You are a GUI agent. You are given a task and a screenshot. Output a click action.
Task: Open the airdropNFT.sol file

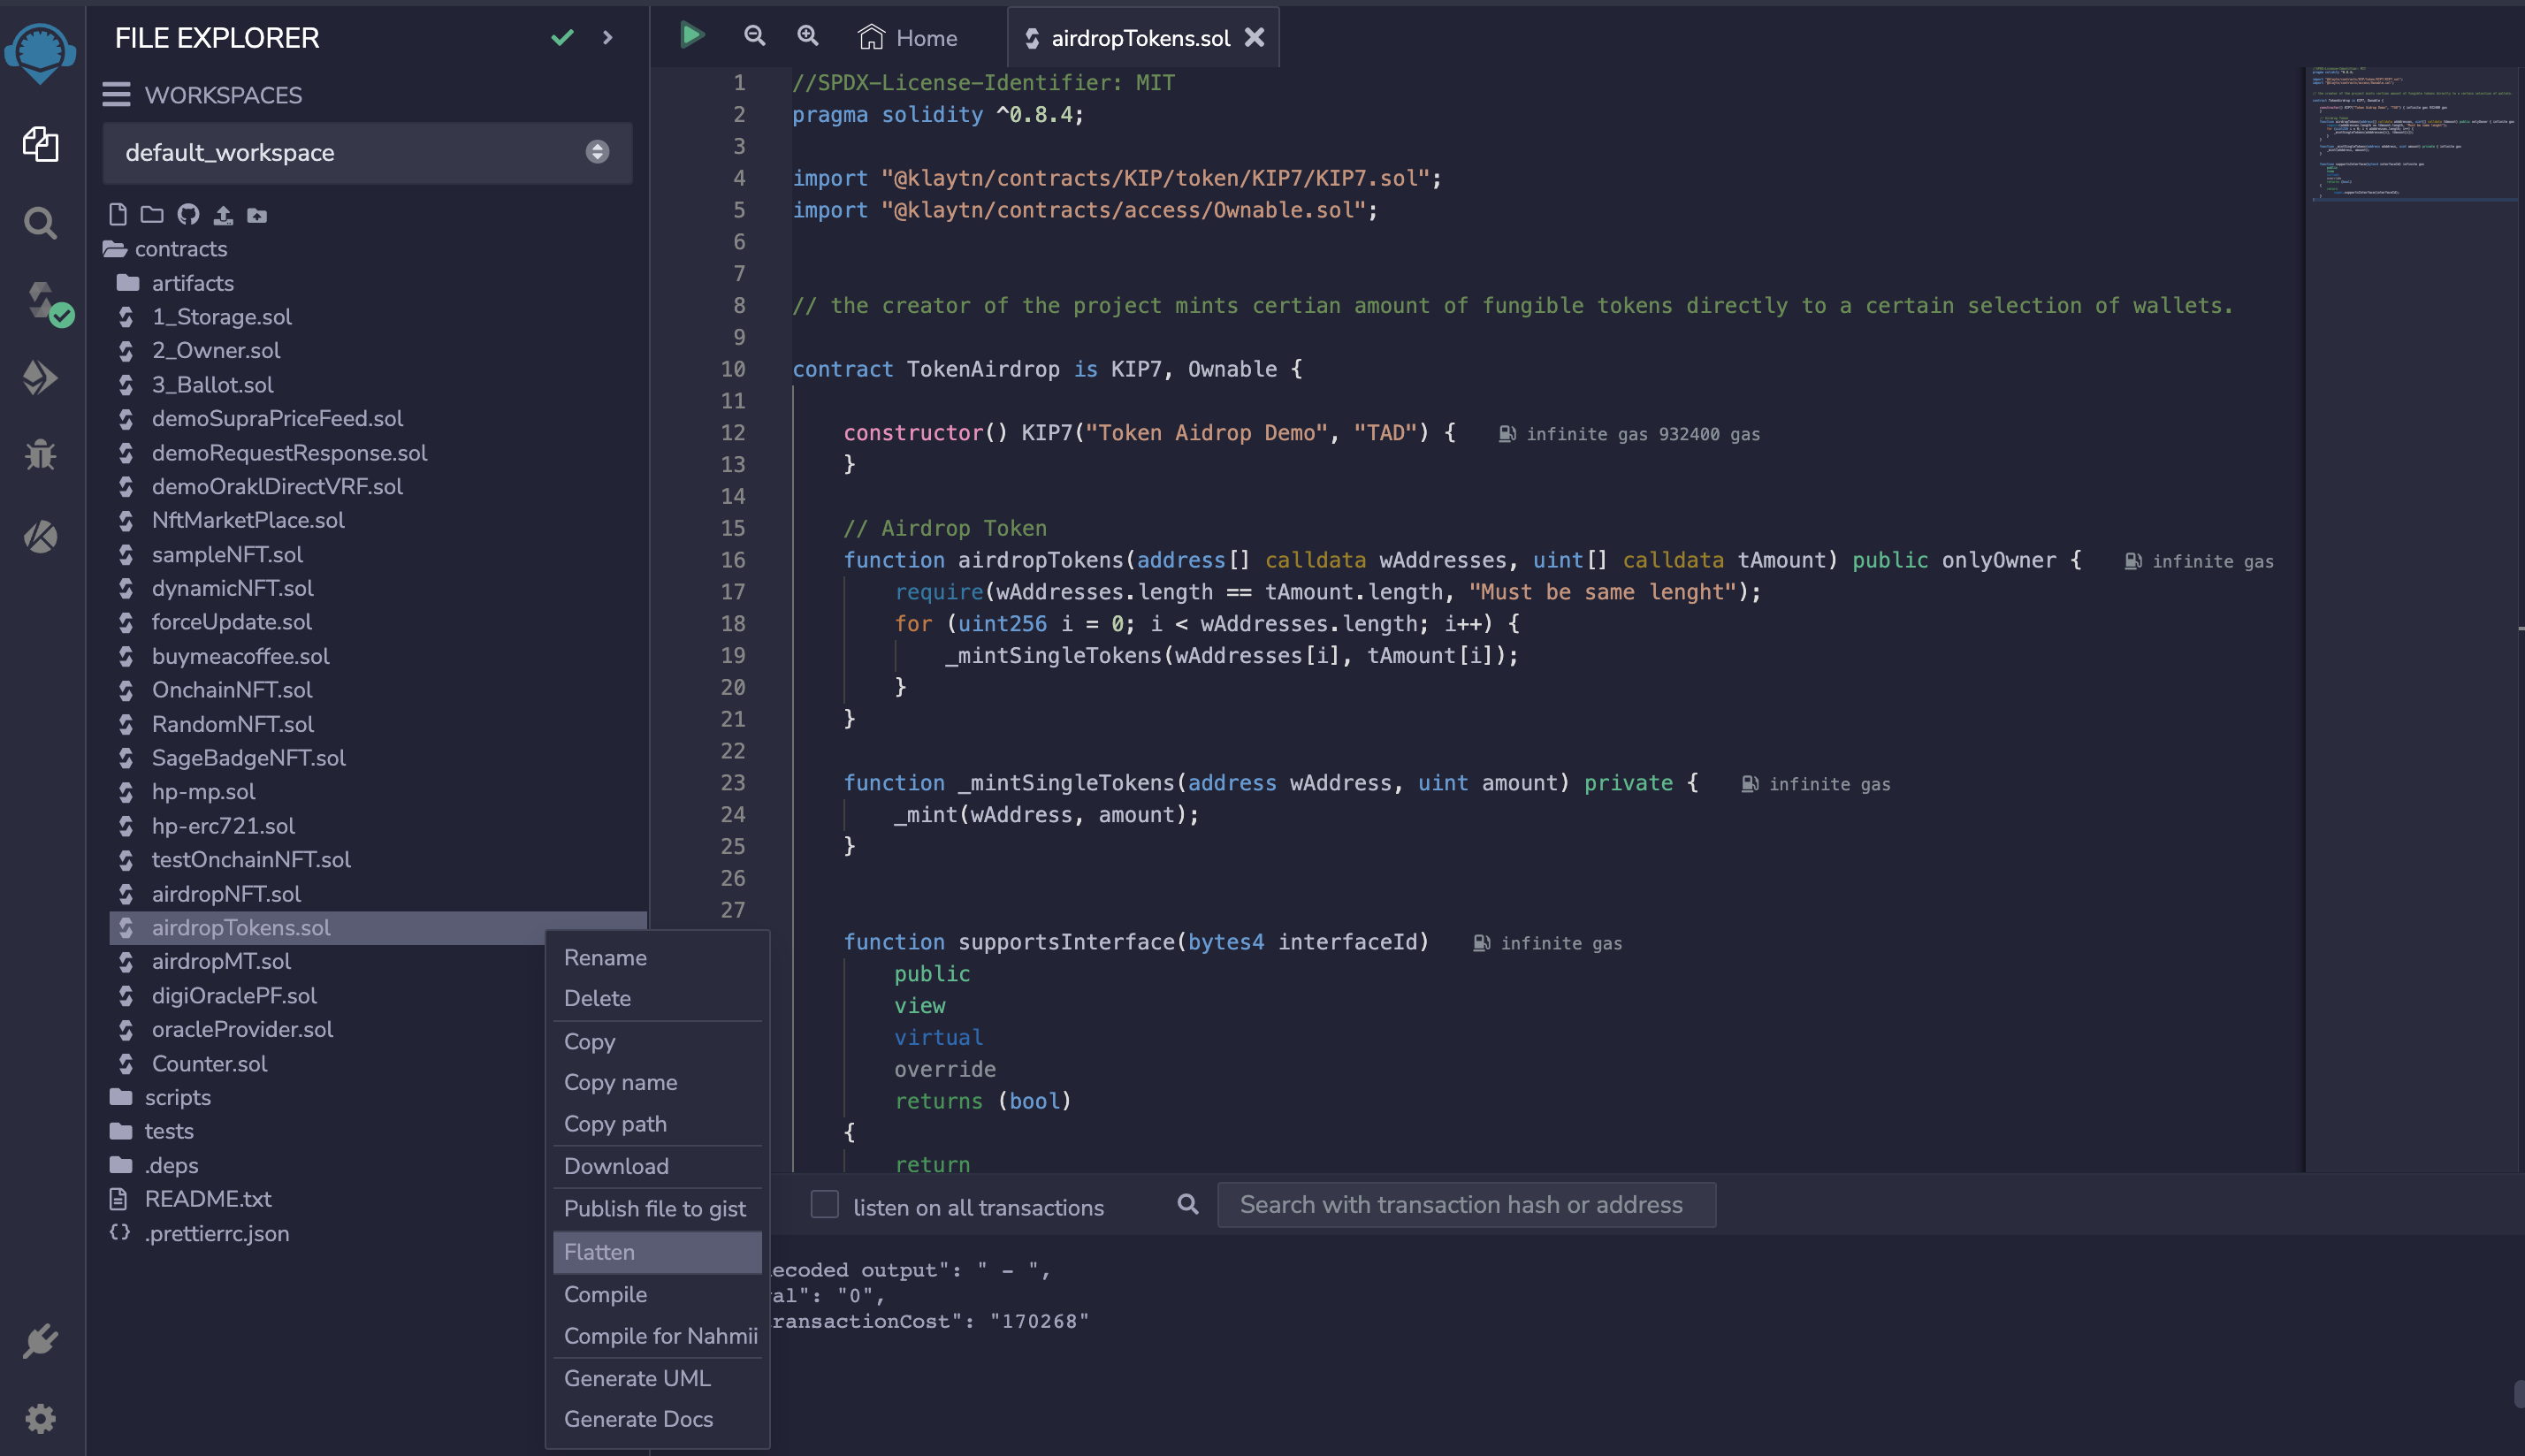point(226,893)
